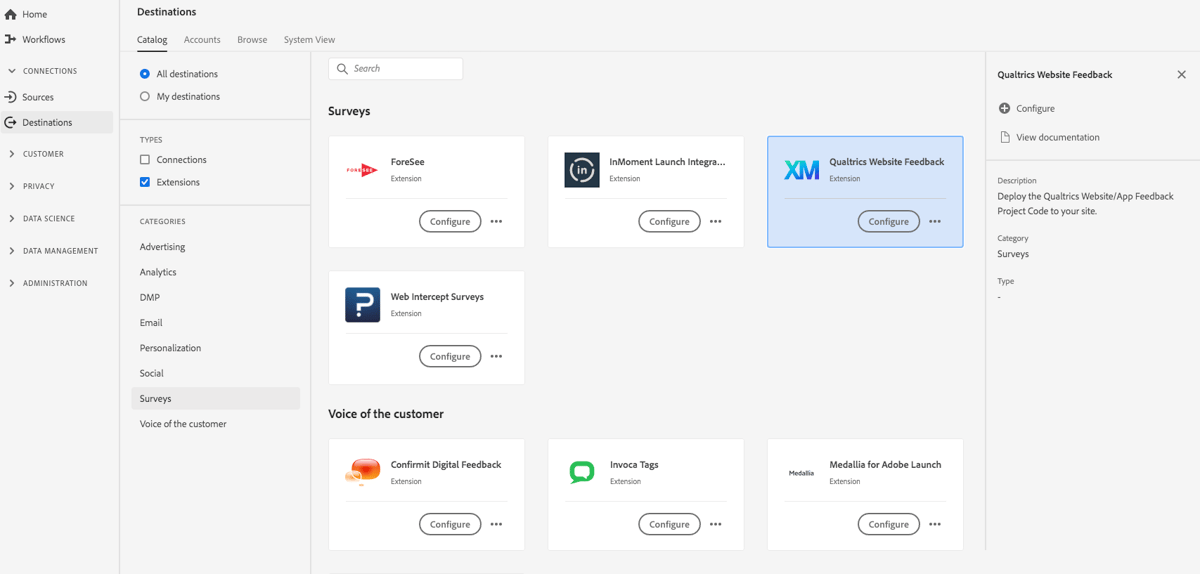Click the plus icon beside Configure in panel
The height and width of the screenshot is (574, 1200).
[x=1005, y=108]
